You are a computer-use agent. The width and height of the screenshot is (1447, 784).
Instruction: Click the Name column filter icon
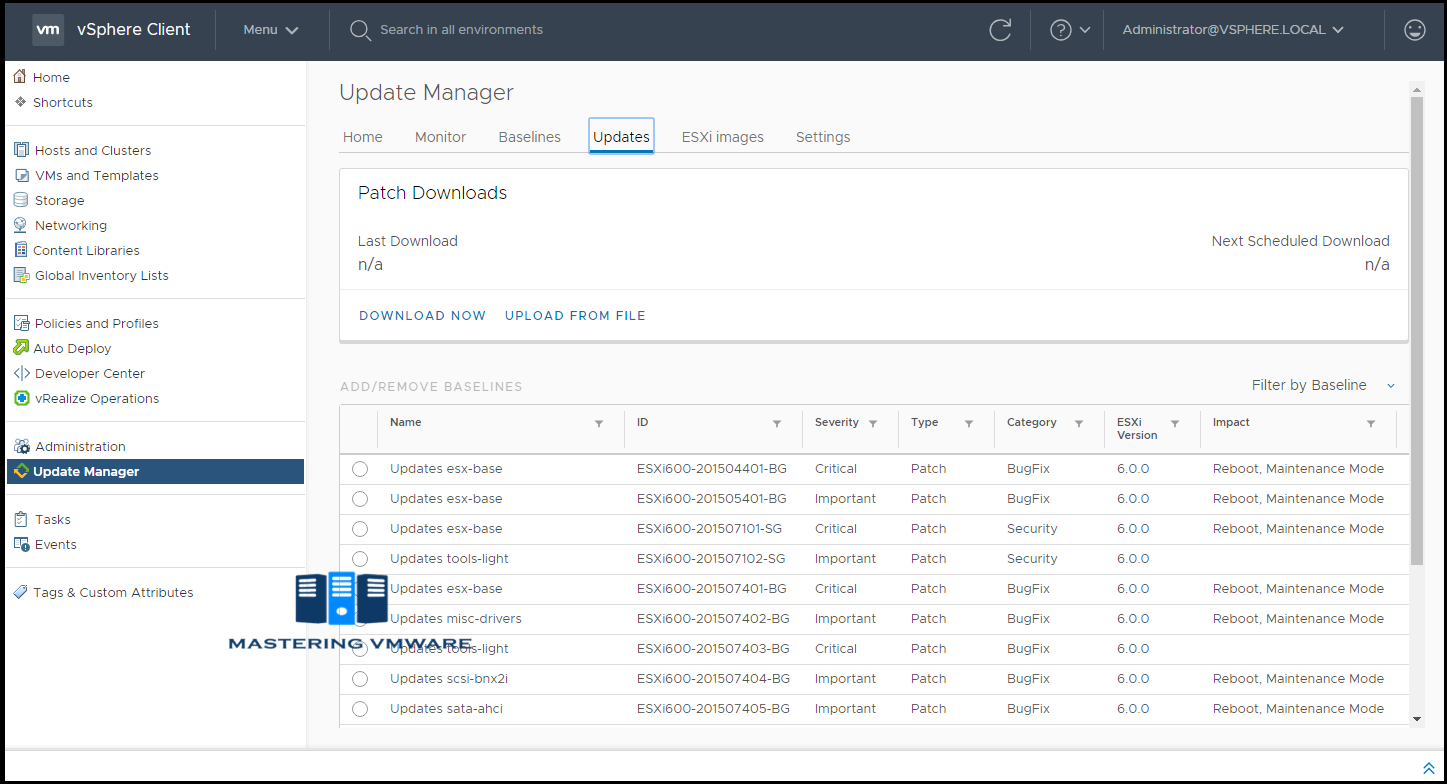pyautogui.click(x=599, y=424)
